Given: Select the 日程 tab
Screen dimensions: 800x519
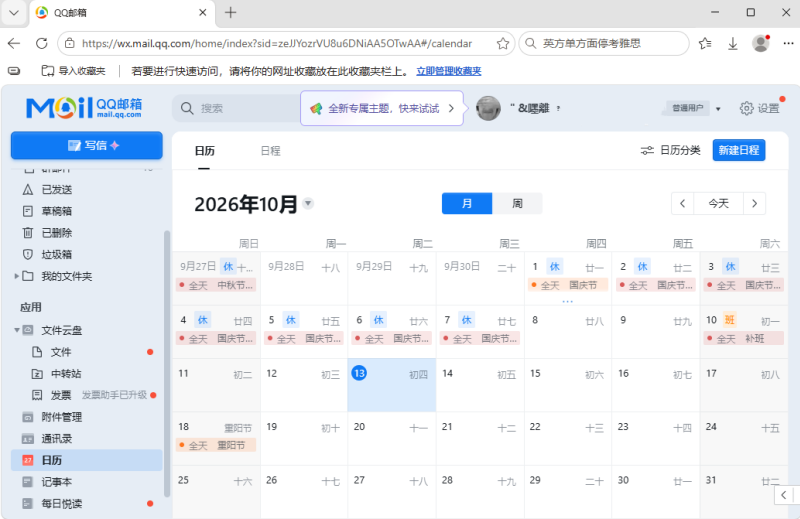Looking at the screenshot, I should [x=270, y=151].
